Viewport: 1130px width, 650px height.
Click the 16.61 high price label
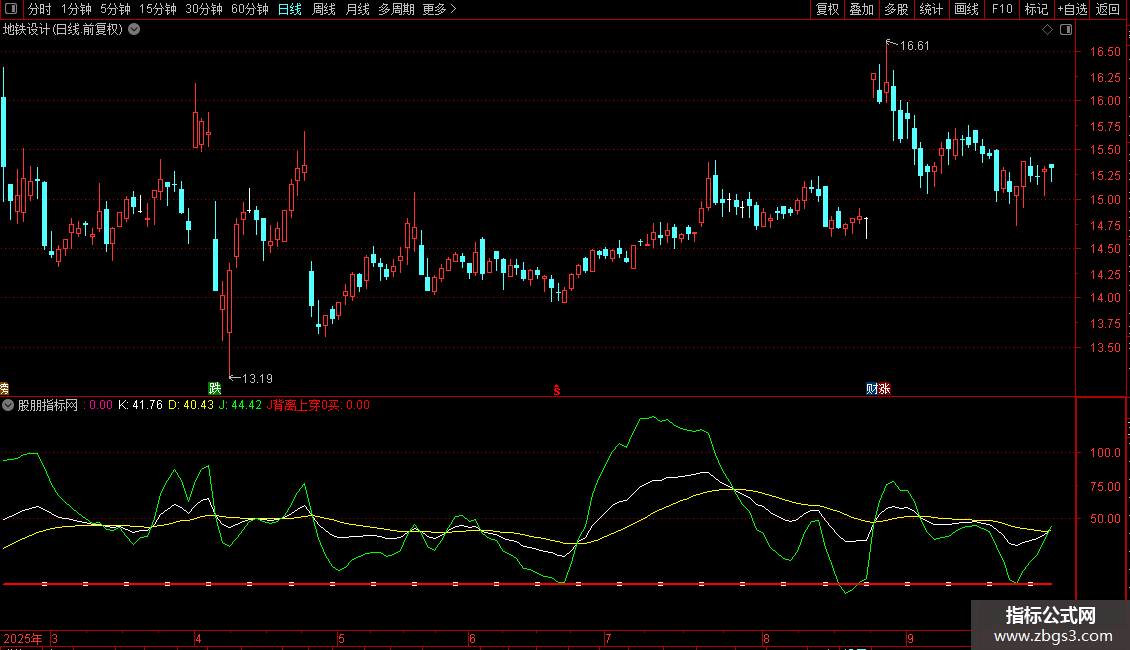click(915, 46)
